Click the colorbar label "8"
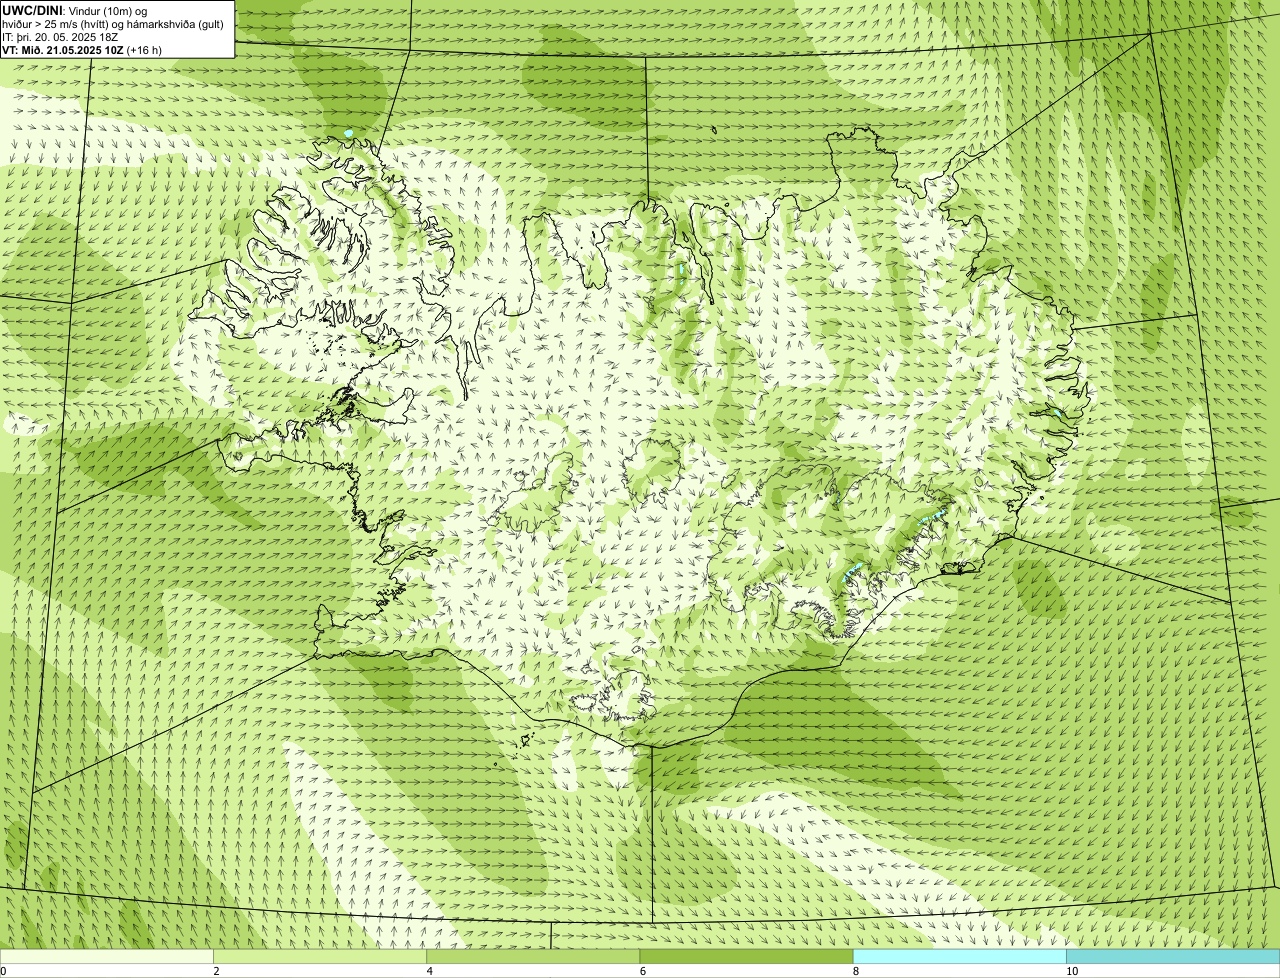The width and height of the screenshot is (1280, 978). coord(855,971)
